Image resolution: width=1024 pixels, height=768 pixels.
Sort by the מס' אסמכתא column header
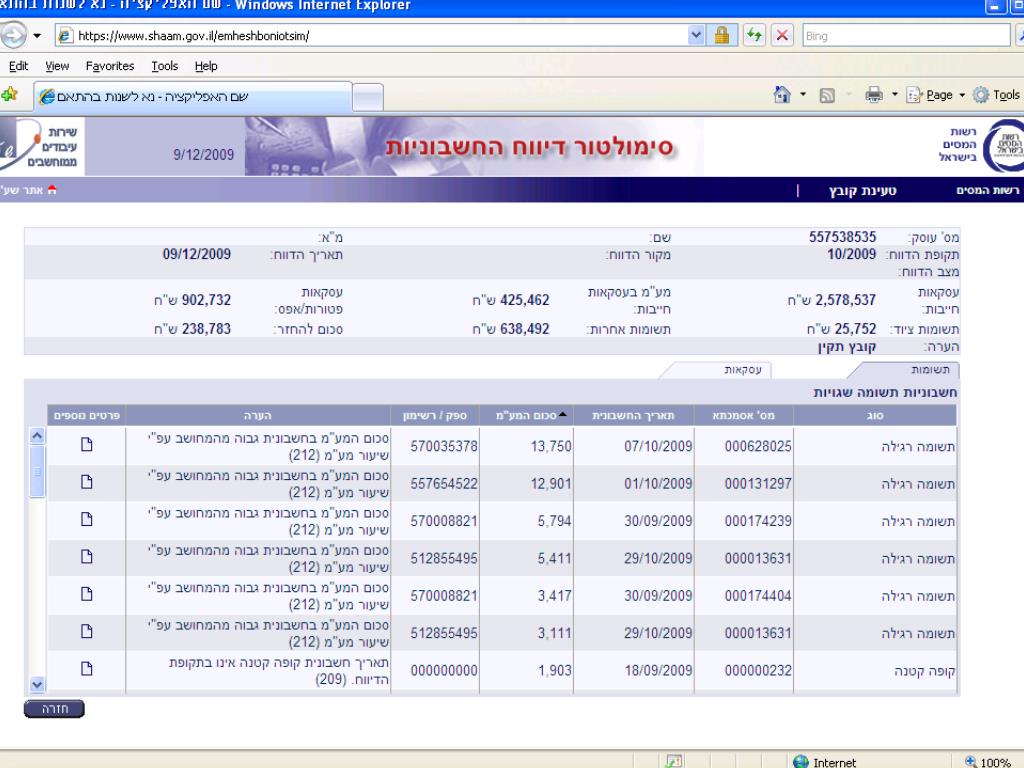pyautogui.click(x=743, y=415)
